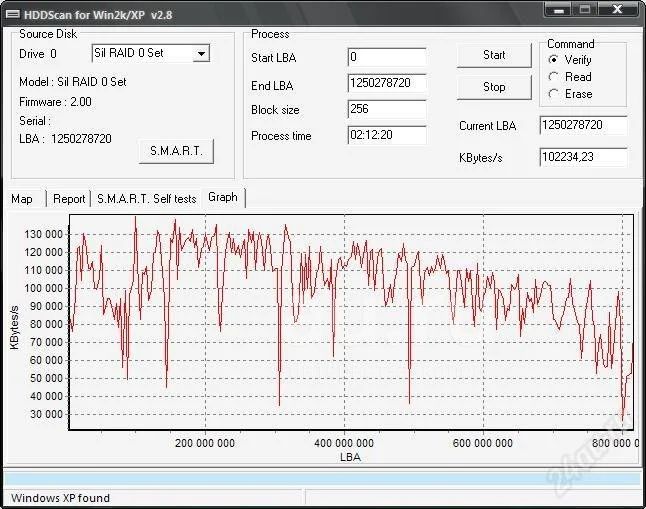
Task: Minimize the HDDScan window
Action: tap(559, 9)
